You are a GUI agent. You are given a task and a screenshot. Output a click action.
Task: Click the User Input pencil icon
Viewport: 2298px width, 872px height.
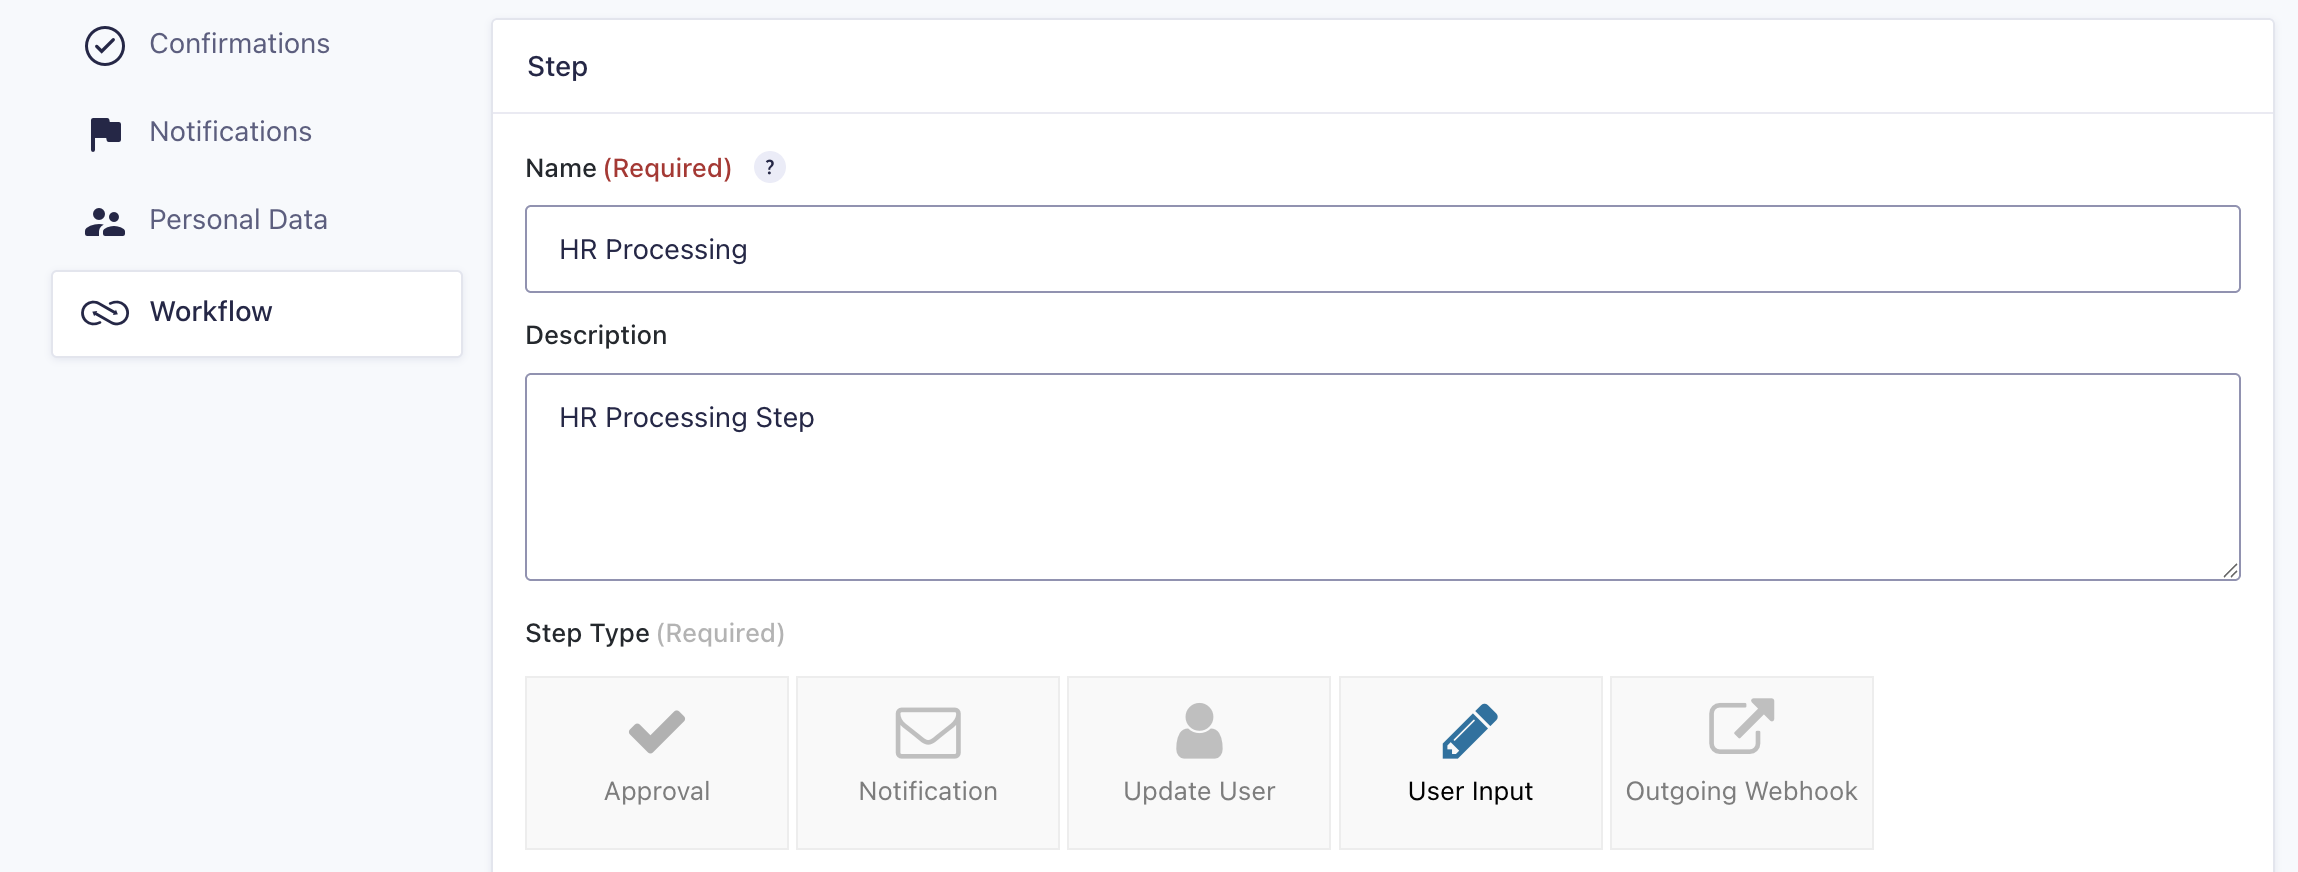1470,731
